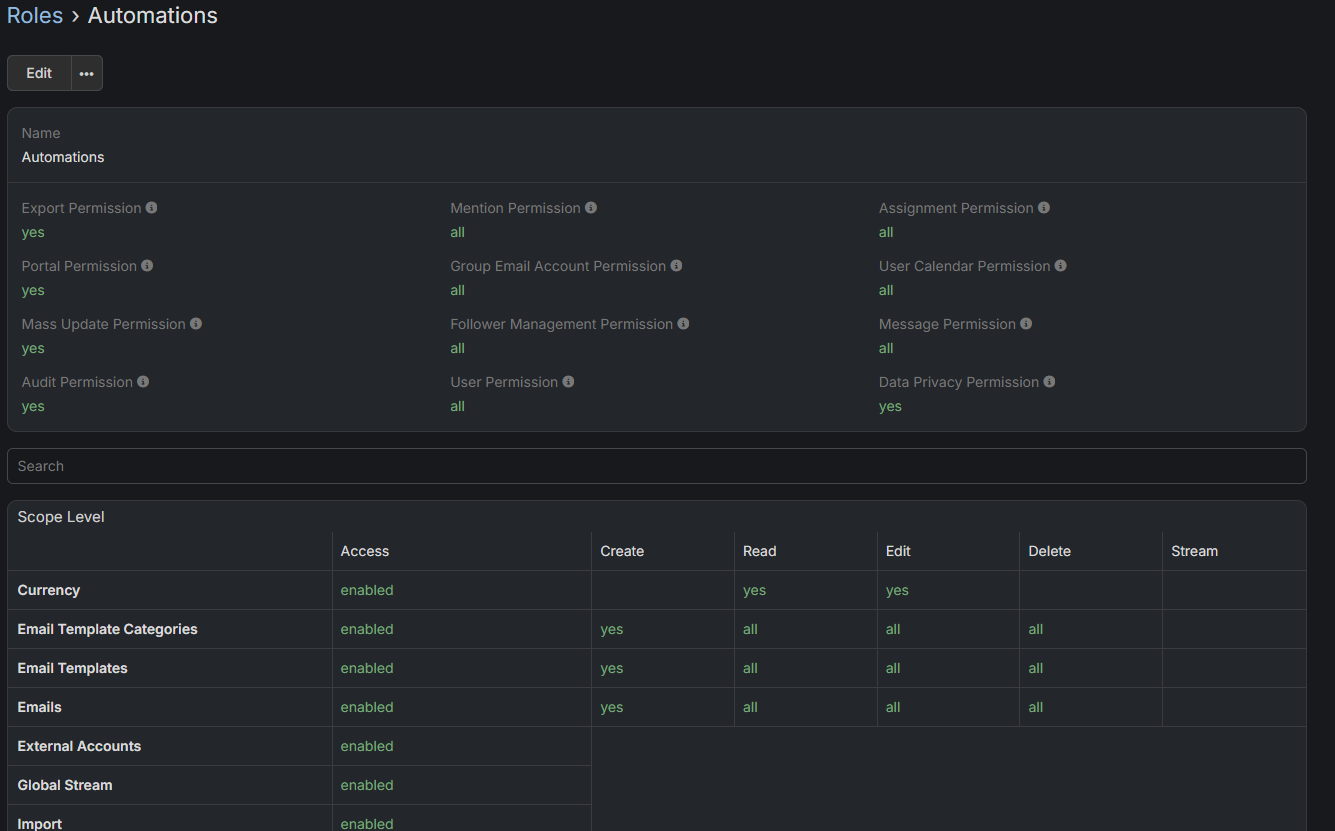Image resolution: width=1335 pixels, height=831 pixels.
Task: Click Mention Permission info icon
Action: (591, 208)
